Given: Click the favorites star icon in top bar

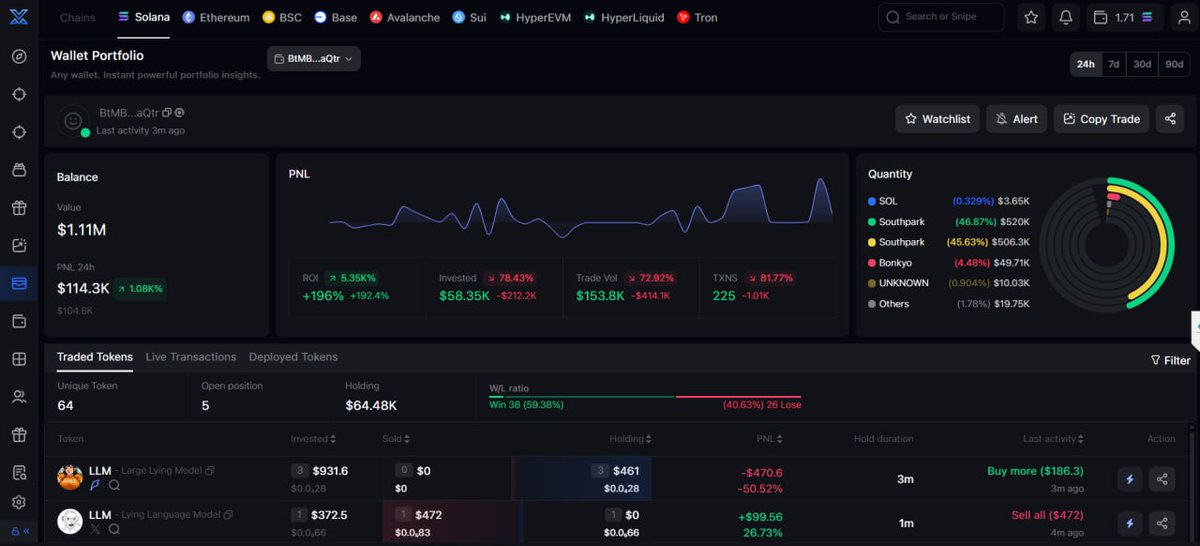Looking at the screenshot, I should (x=1031, y=17).
